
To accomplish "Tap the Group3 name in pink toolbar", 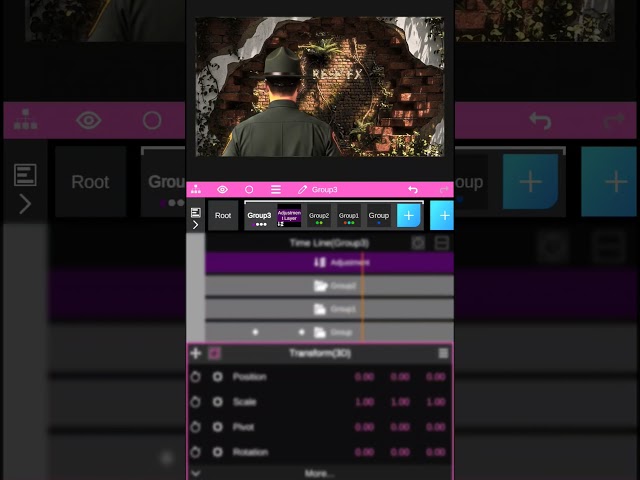I will (x=324, y=189).
